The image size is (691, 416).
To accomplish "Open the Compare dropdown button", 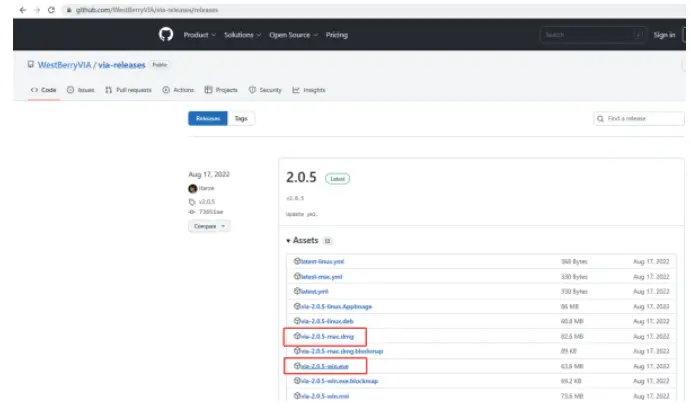I will (209, 226).
